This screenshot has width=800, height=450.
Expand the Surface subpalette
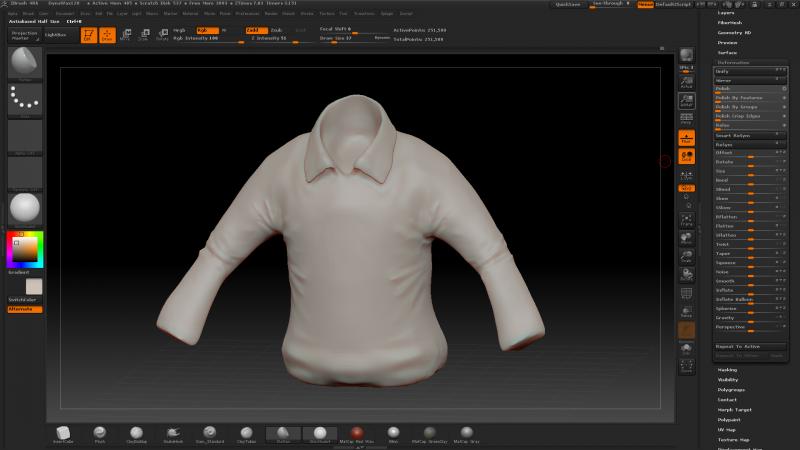(x=727, y=53)
